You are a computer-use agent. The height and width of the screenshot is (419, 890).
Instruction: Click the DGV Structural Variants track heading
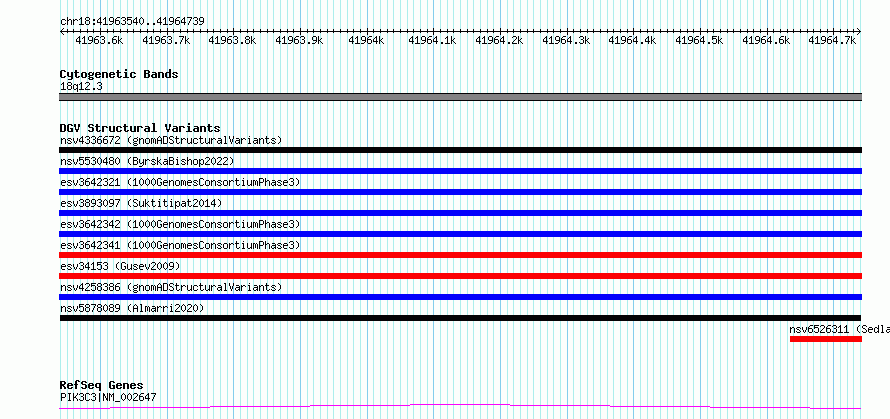pyautogui.click(x=140, y=128)
